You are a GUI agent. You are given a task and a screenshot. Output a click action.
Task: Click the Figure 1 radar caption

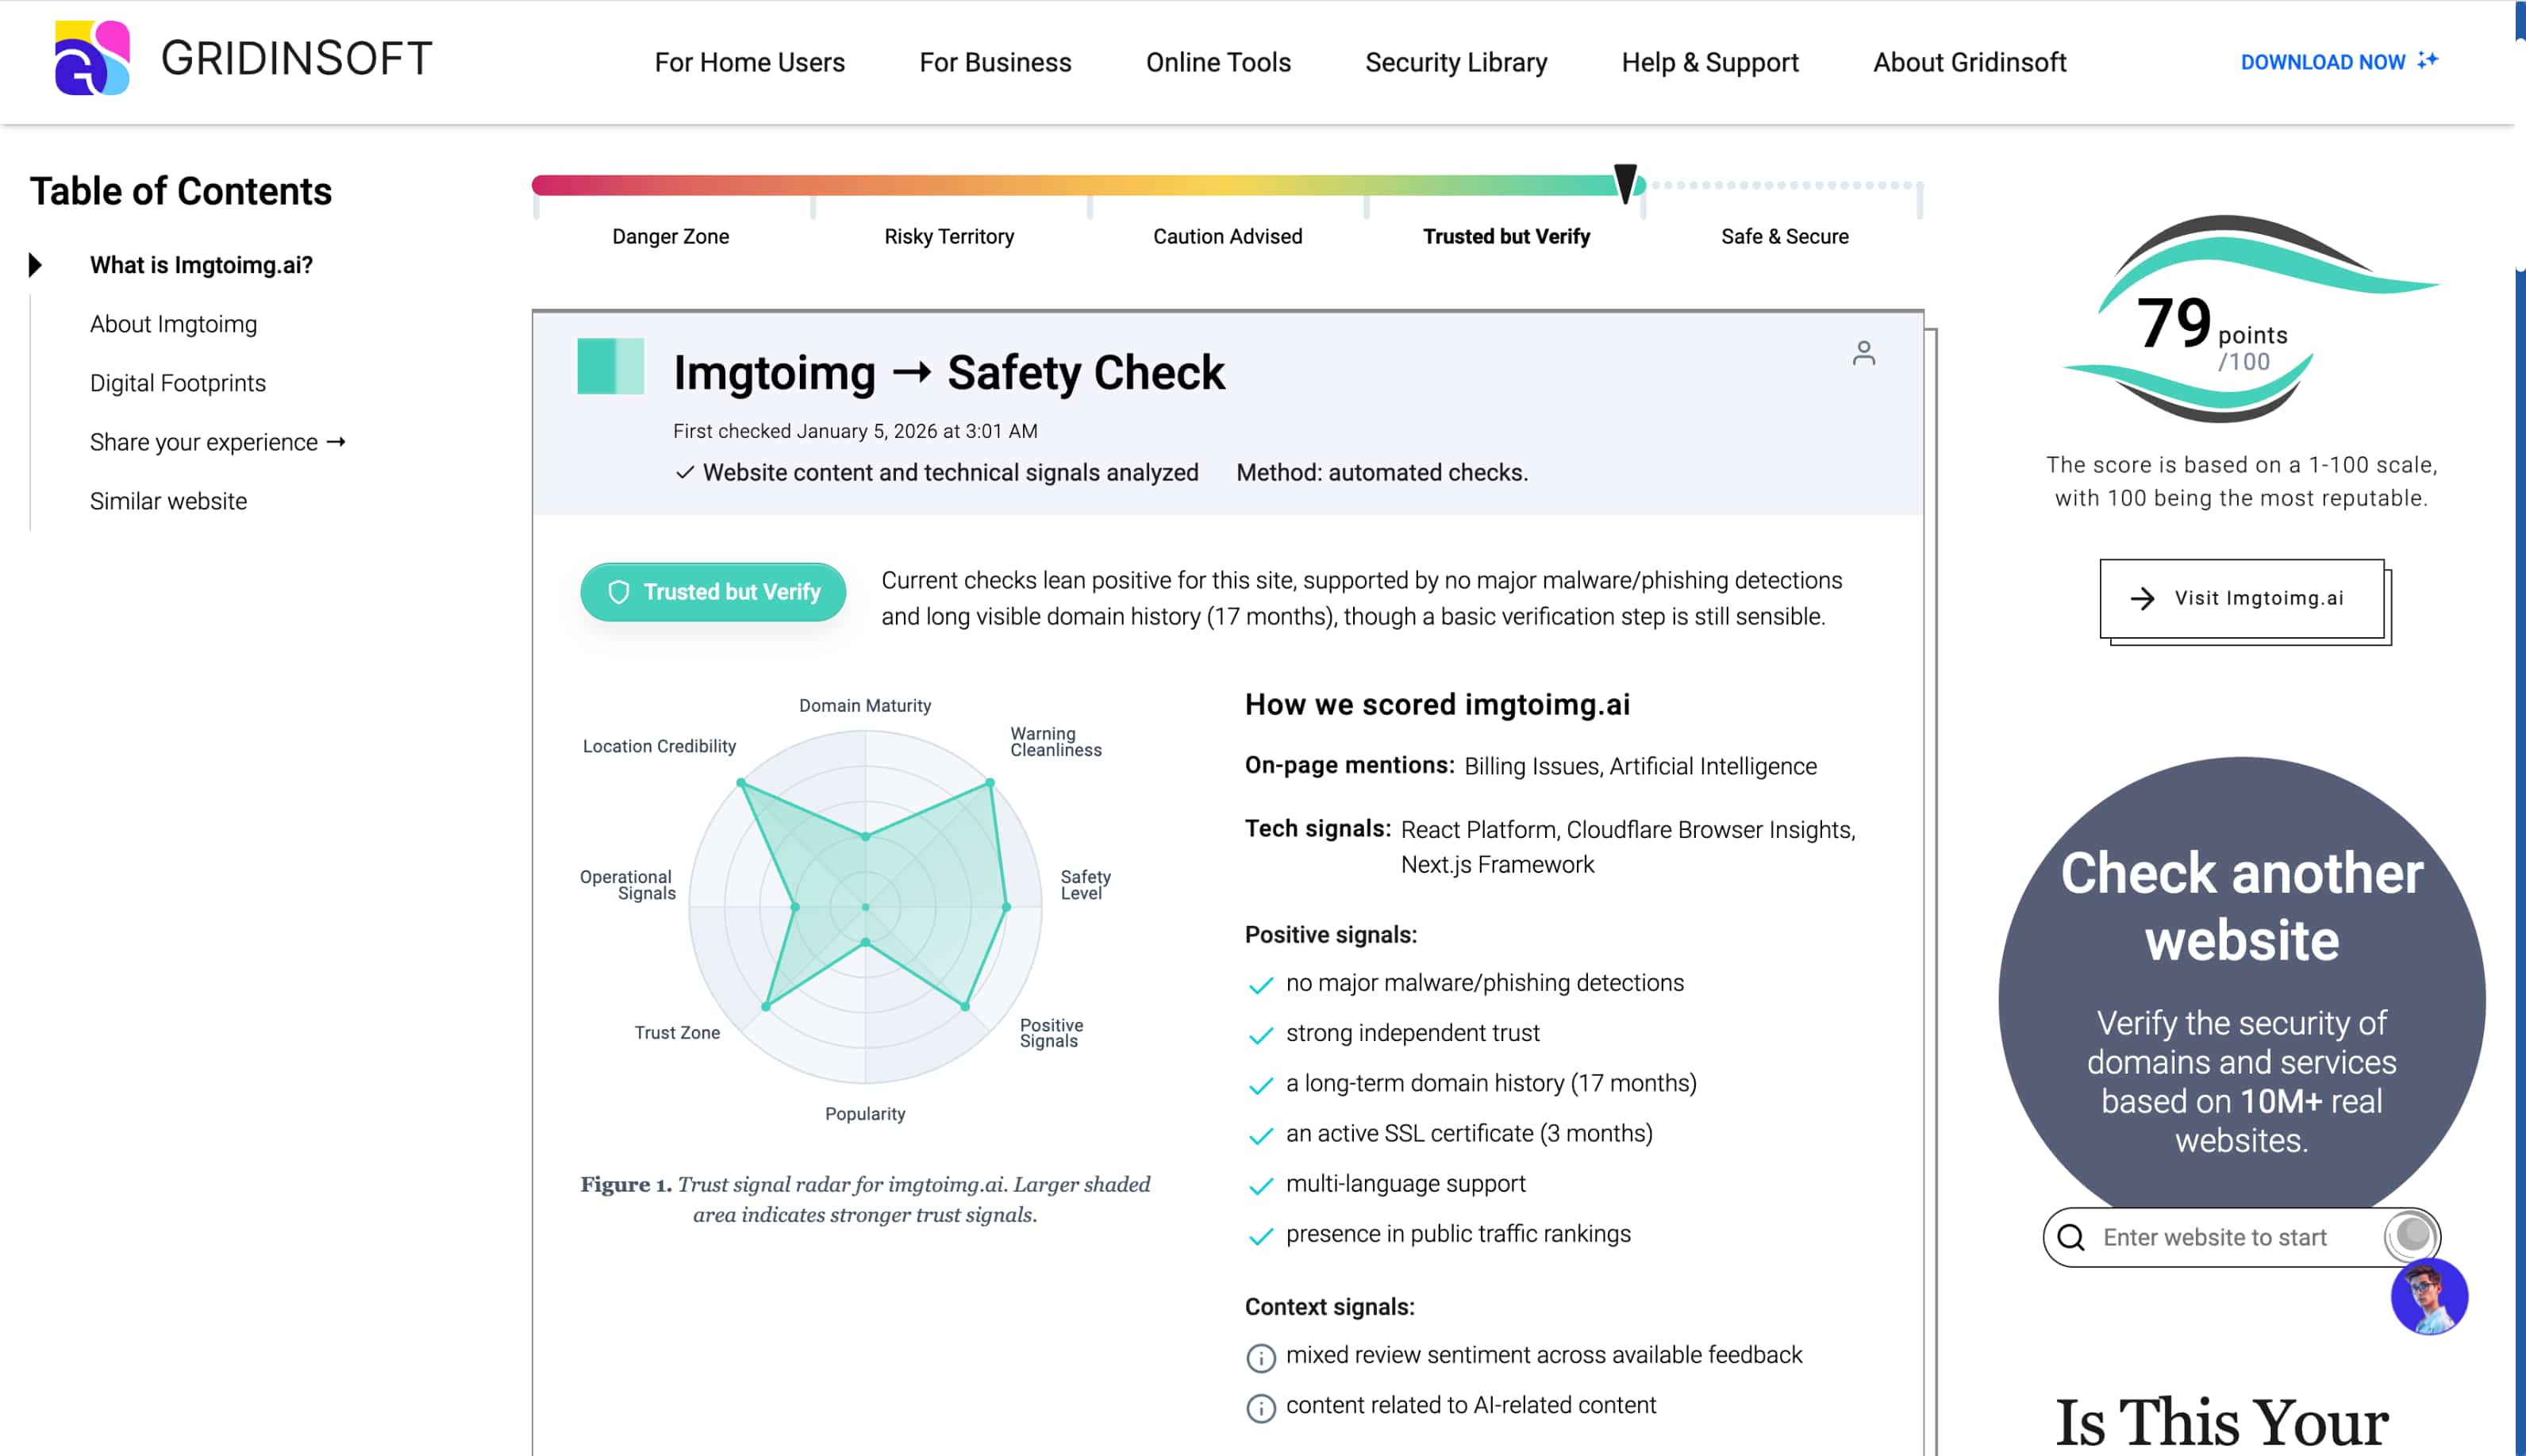point(865,1199)
